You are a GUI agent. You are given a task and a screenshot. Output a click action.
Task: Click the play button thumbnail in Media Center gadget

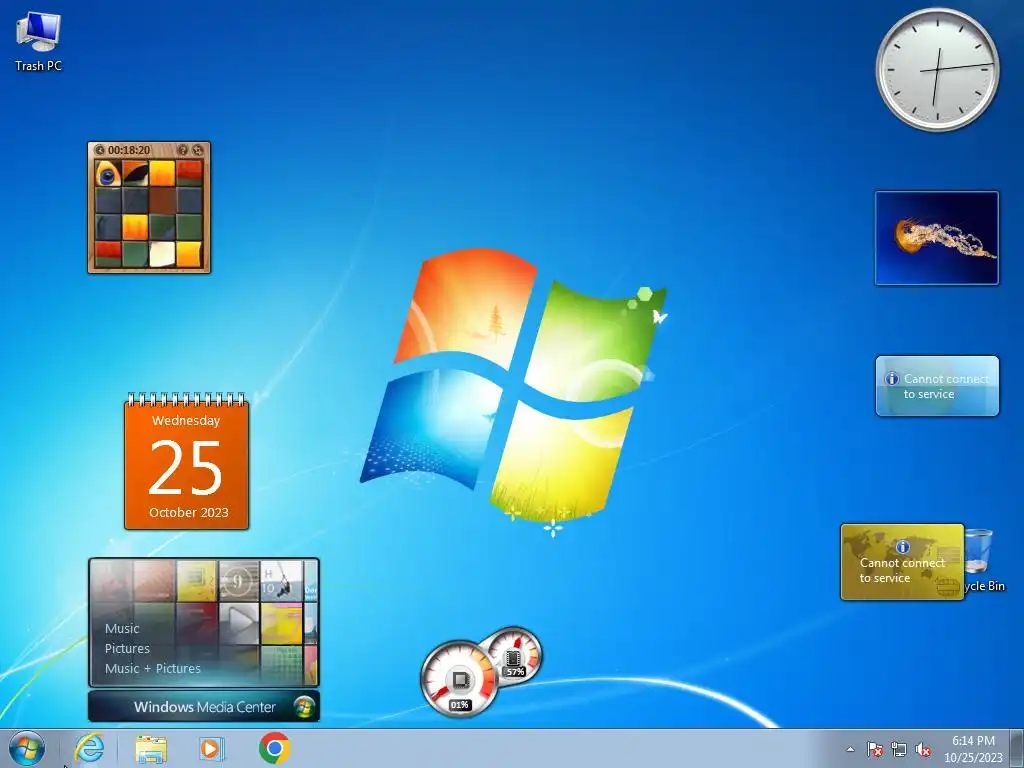click(x=239, y=622)
